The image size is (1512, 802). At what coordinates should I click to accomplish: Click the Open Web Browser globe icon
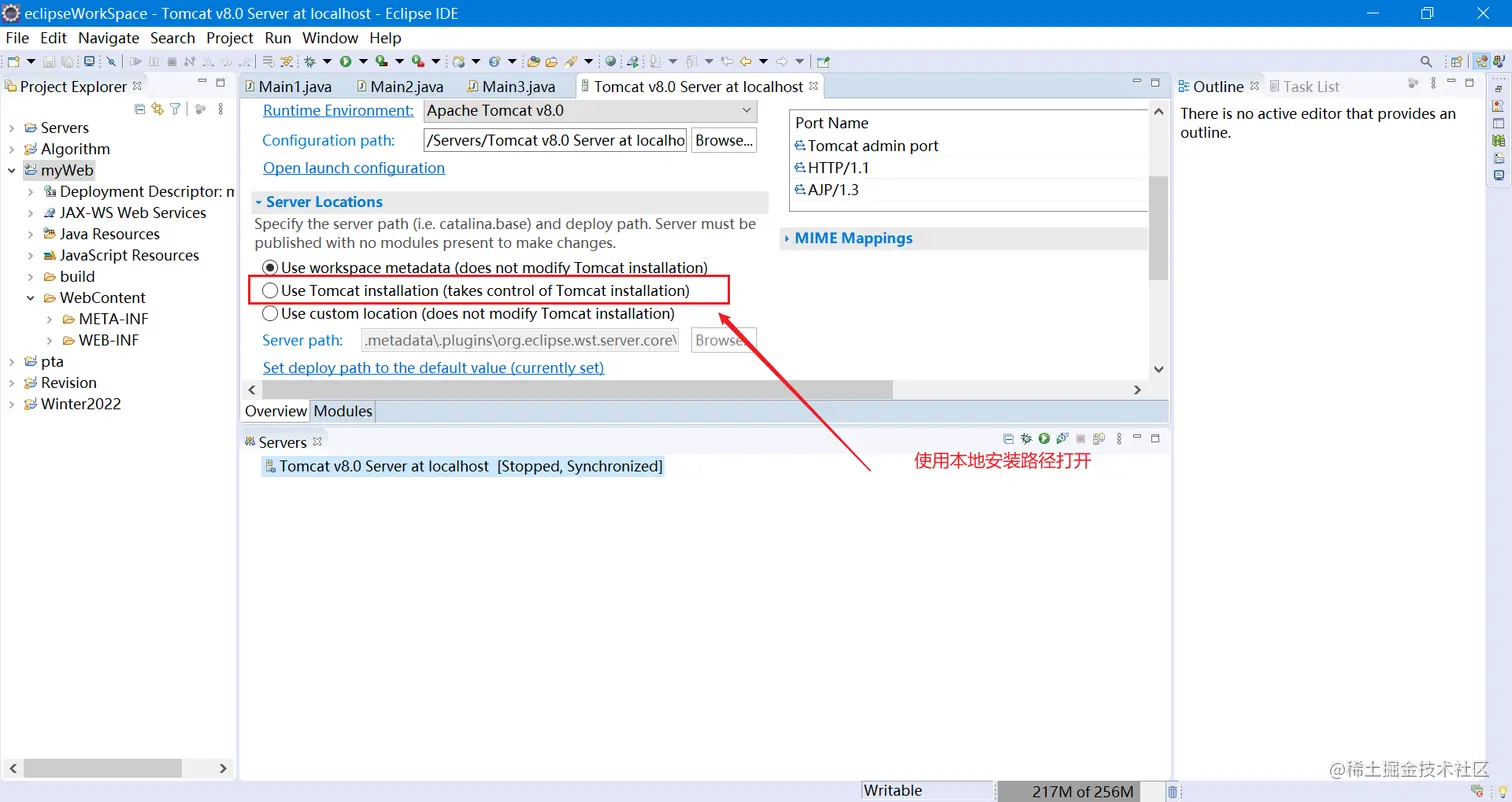click(610, 61)
